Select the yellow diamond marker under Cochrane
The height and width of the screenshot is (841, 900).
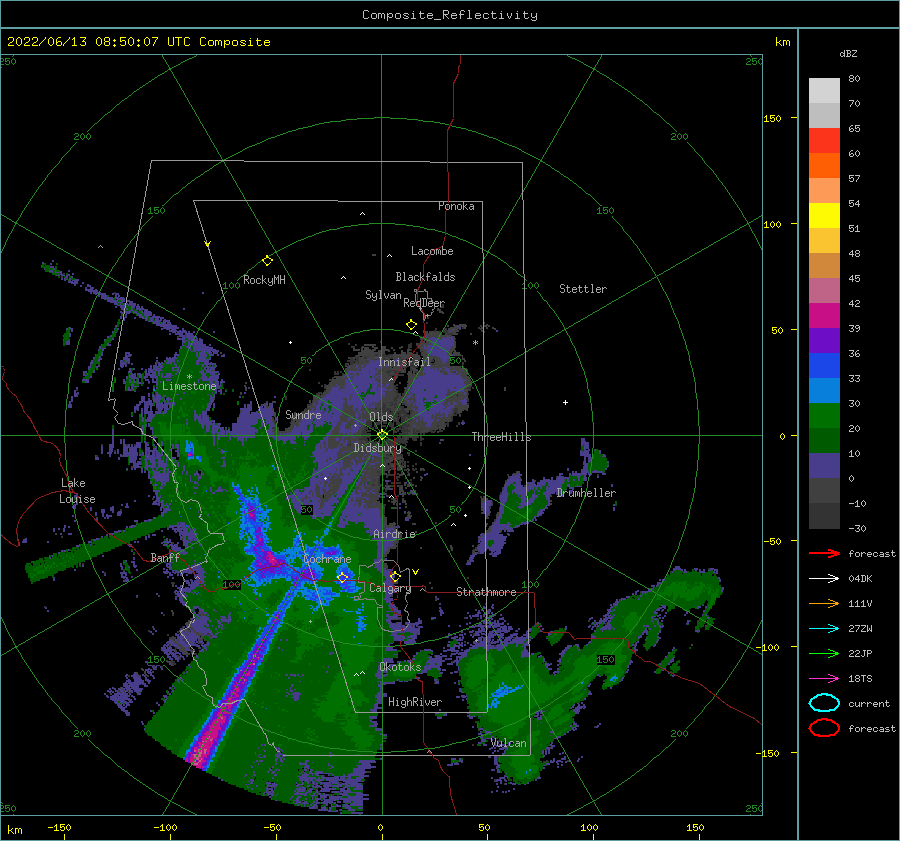pos(342,577)
